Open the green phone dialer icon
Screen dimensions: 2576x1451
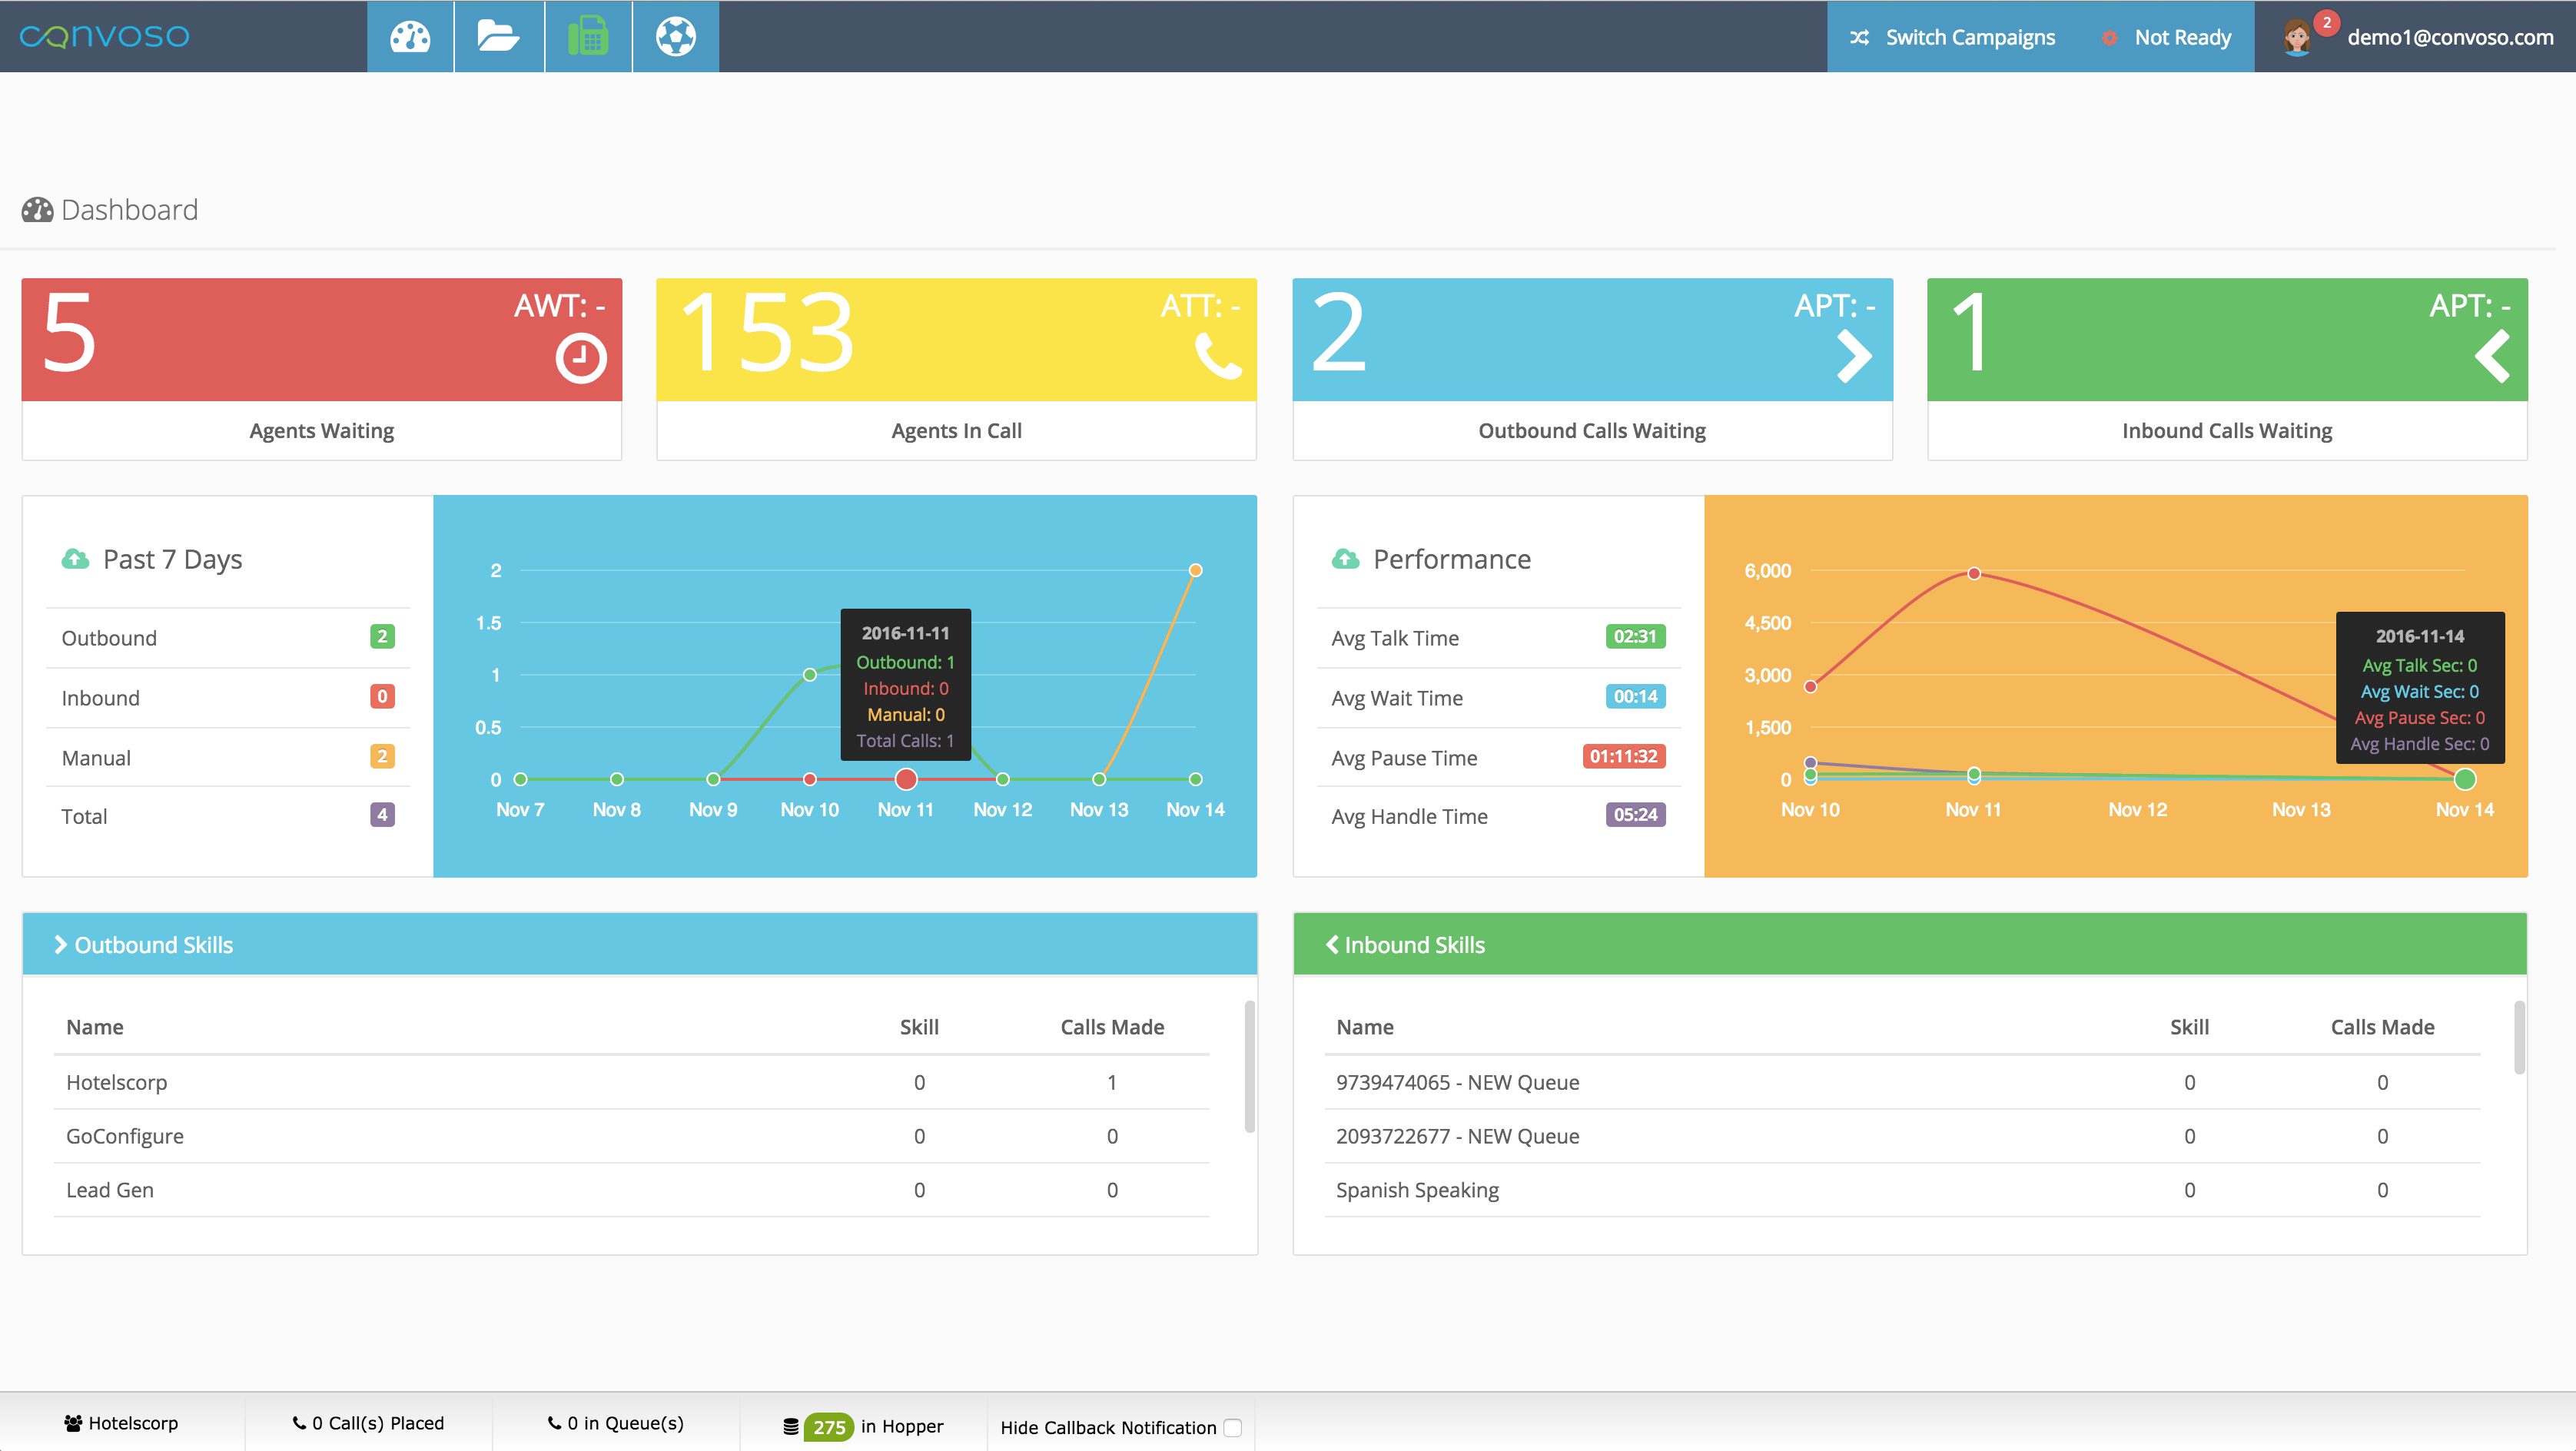click(588, 37)
